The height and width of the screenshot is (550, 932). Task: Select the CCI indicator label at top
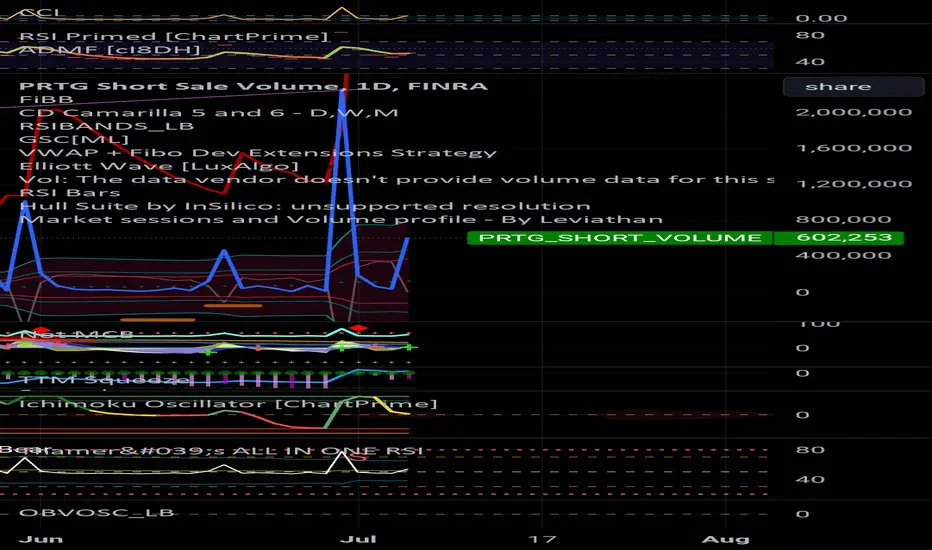40,12
